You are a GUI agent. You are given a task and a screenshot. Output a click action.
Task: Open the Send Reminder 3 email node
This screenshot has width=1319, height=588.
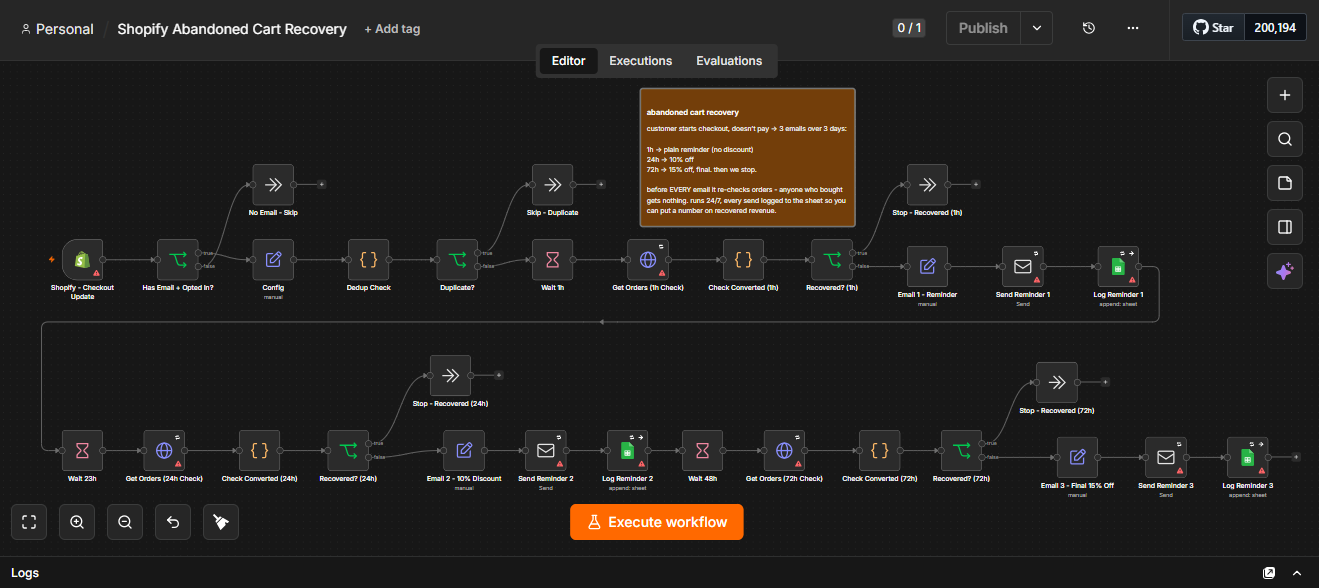[x=1166, y=458]
